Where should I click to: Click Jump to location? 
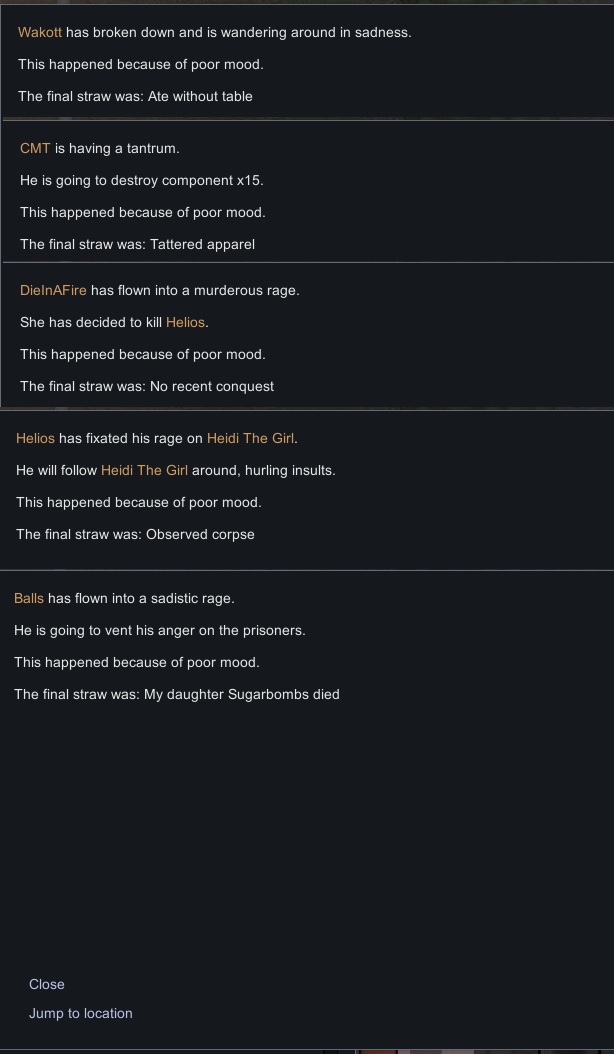pos(81,1013)
